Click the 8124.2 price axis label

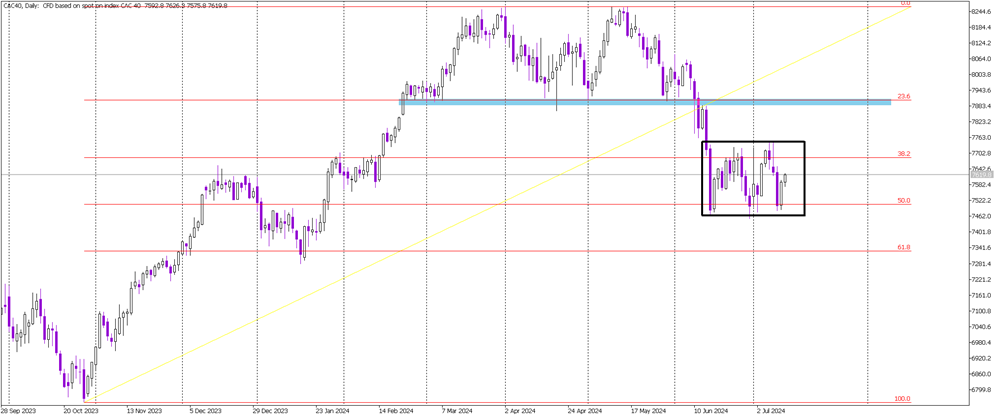(x=980, y=43)
